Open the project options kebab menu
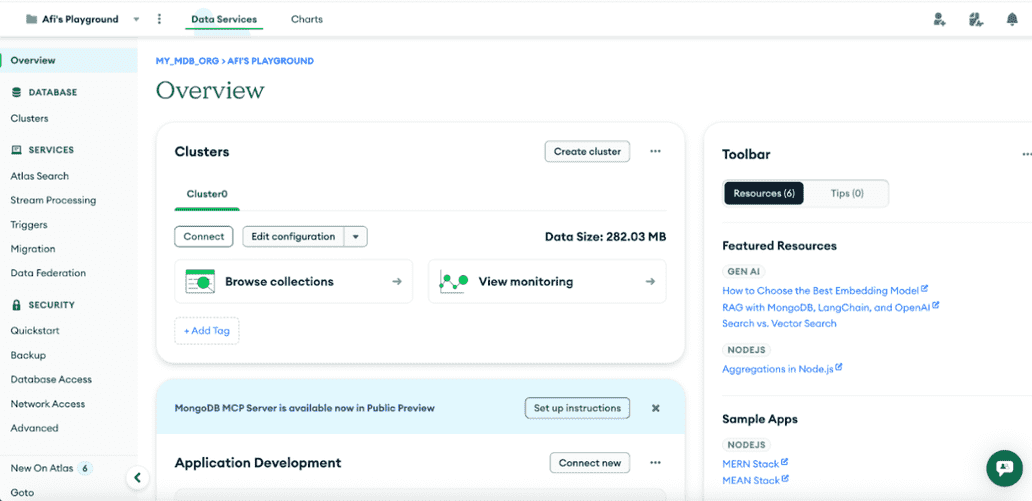Image resolution: width=1032 pixels, height=501 pixels. (x=160, y=19)
